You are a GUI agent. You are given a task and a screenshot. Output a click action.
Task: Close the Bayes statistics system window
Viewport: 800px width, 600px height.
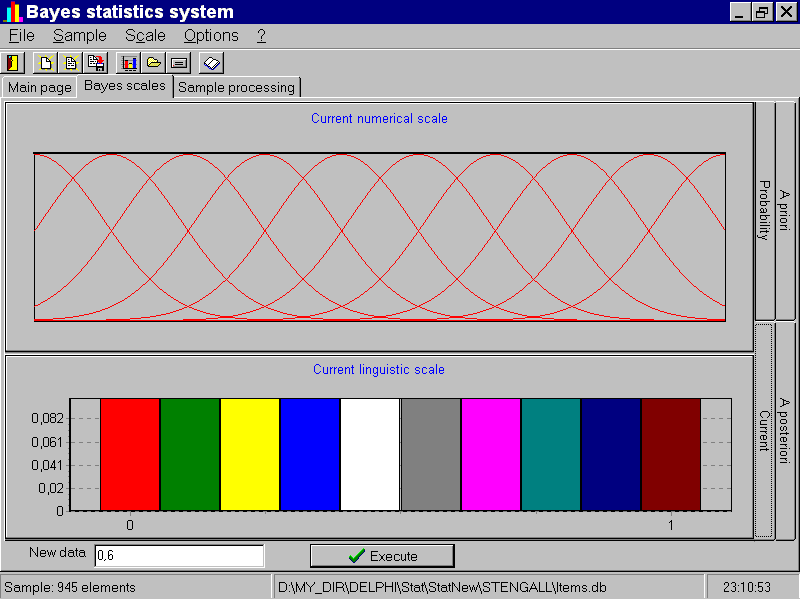(786, 12)
